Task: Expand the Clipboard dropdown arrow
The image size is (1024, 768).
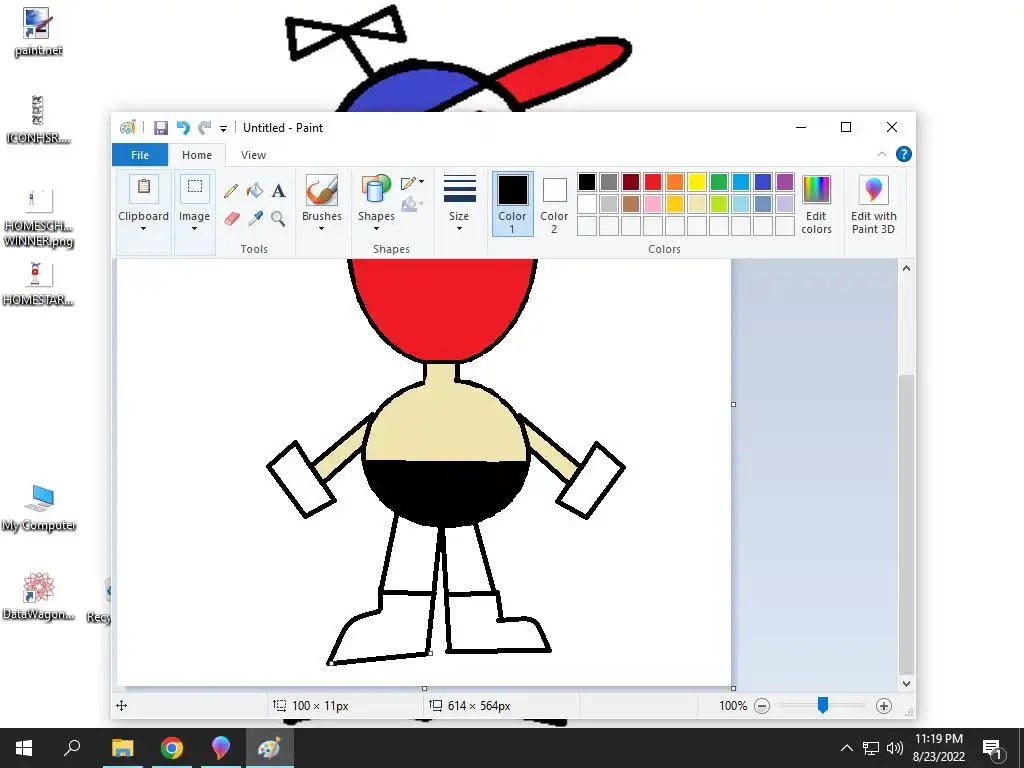Action: 143,229
